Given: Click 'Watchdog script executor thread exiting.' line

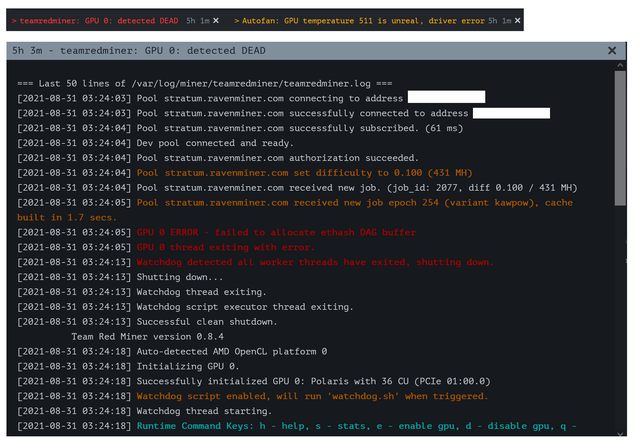Looking at the screenshot, I should coord(185,307).
